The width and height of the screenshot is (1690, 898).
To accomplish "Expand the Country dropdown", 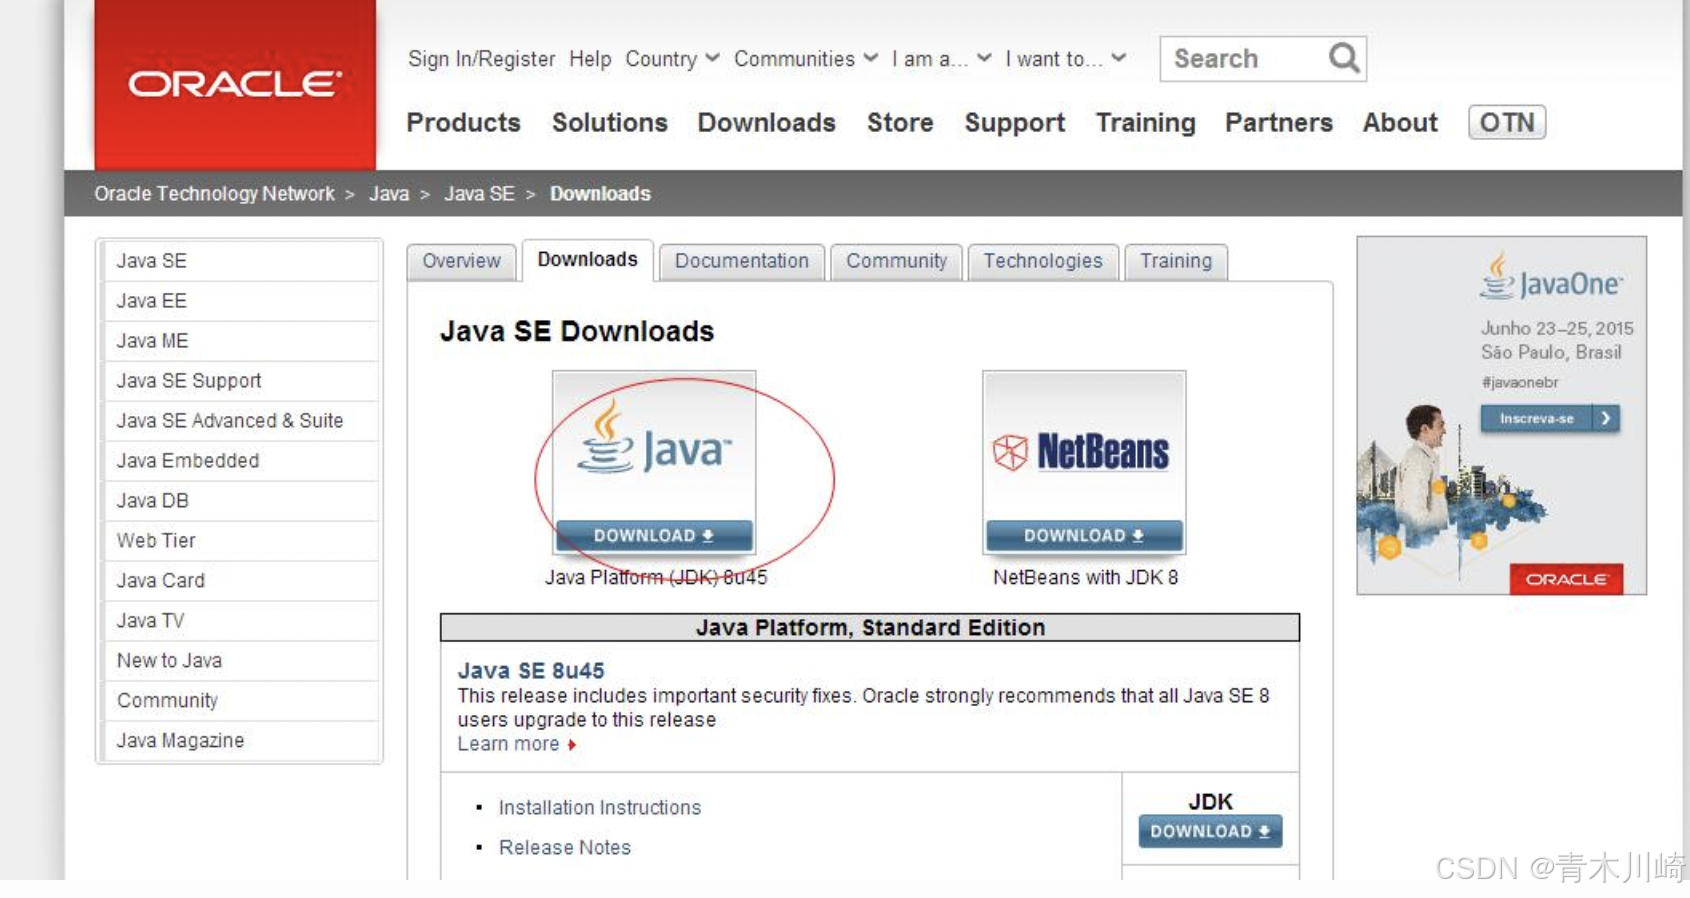I will 672,59.
